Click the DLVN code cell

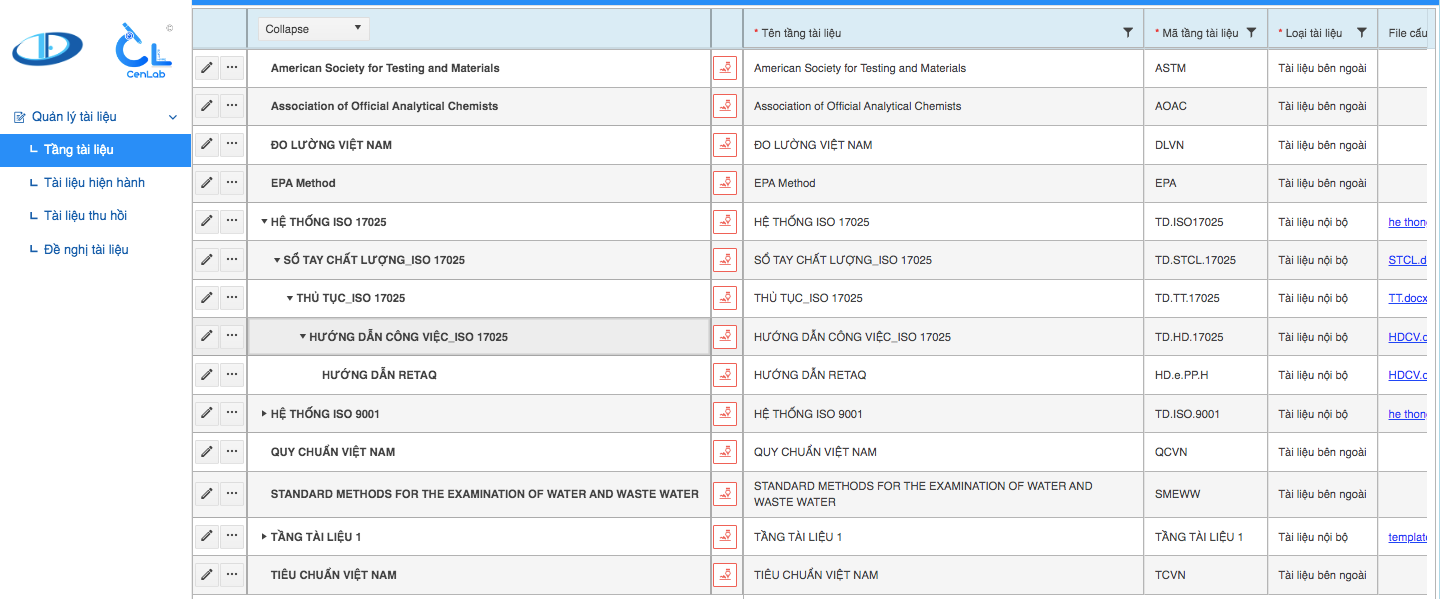pos(1205,145)
